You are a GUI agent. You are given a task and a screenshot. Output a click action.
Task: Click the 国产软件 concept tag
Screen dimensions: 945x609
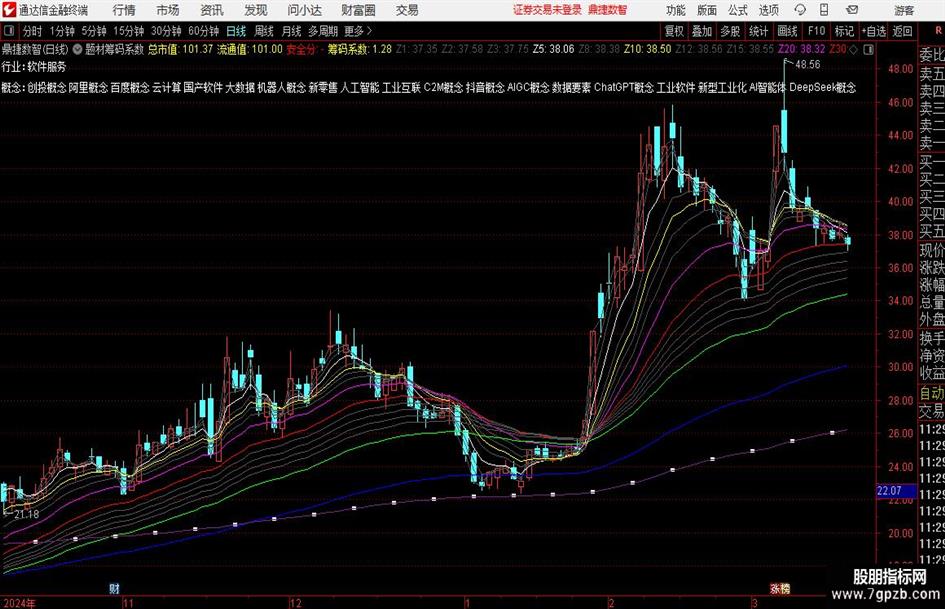click(x=203, y=87)
